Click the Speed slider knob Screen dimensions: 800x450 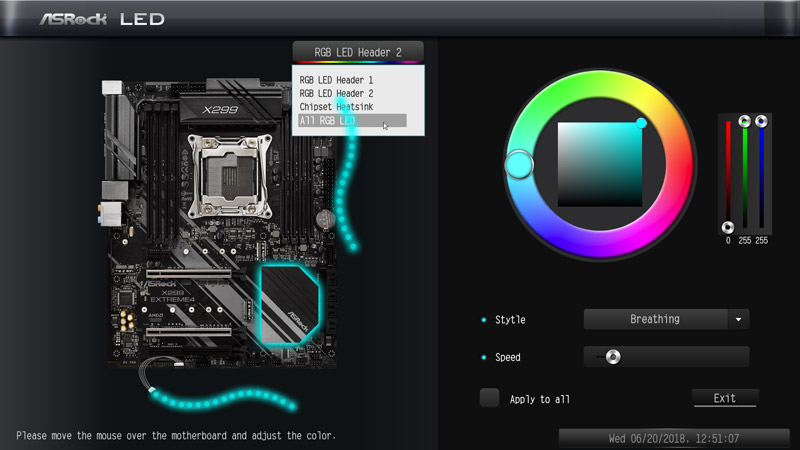point(613,357)
